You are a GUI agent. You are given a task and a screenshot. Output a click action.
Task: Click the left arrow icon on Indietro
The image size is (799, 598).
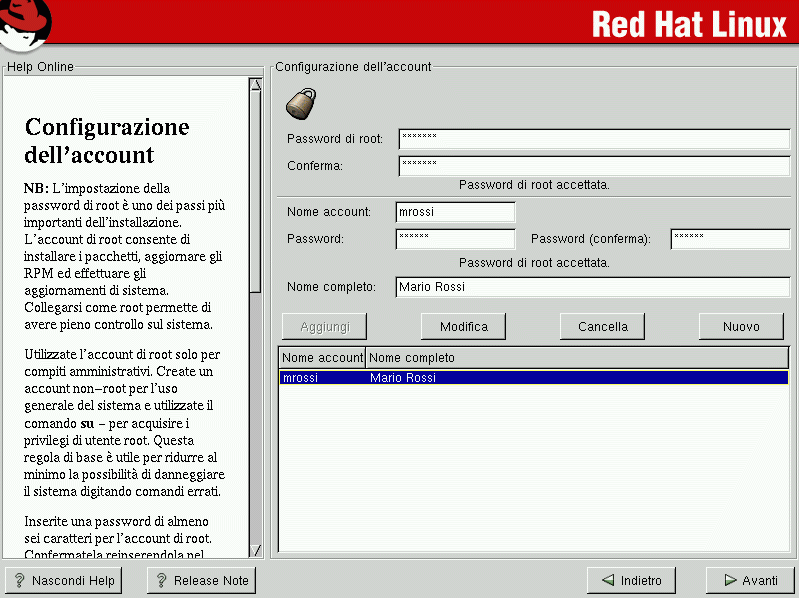[607, 580]
